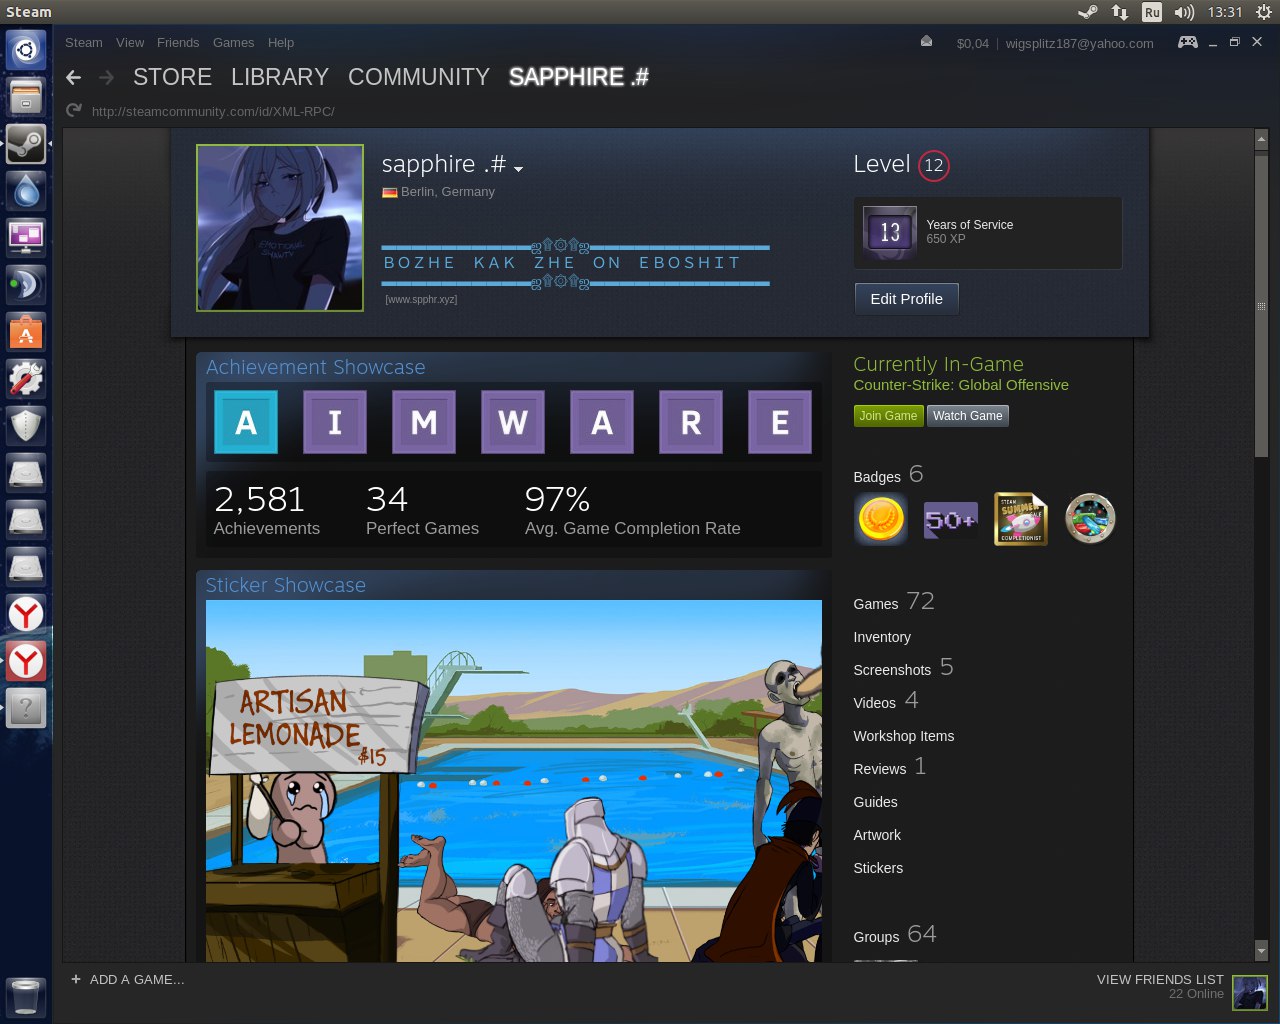The width and height of the screenshot is (1280, 1024).
Task: Open the Reviews link
Action: coord(890,767)
